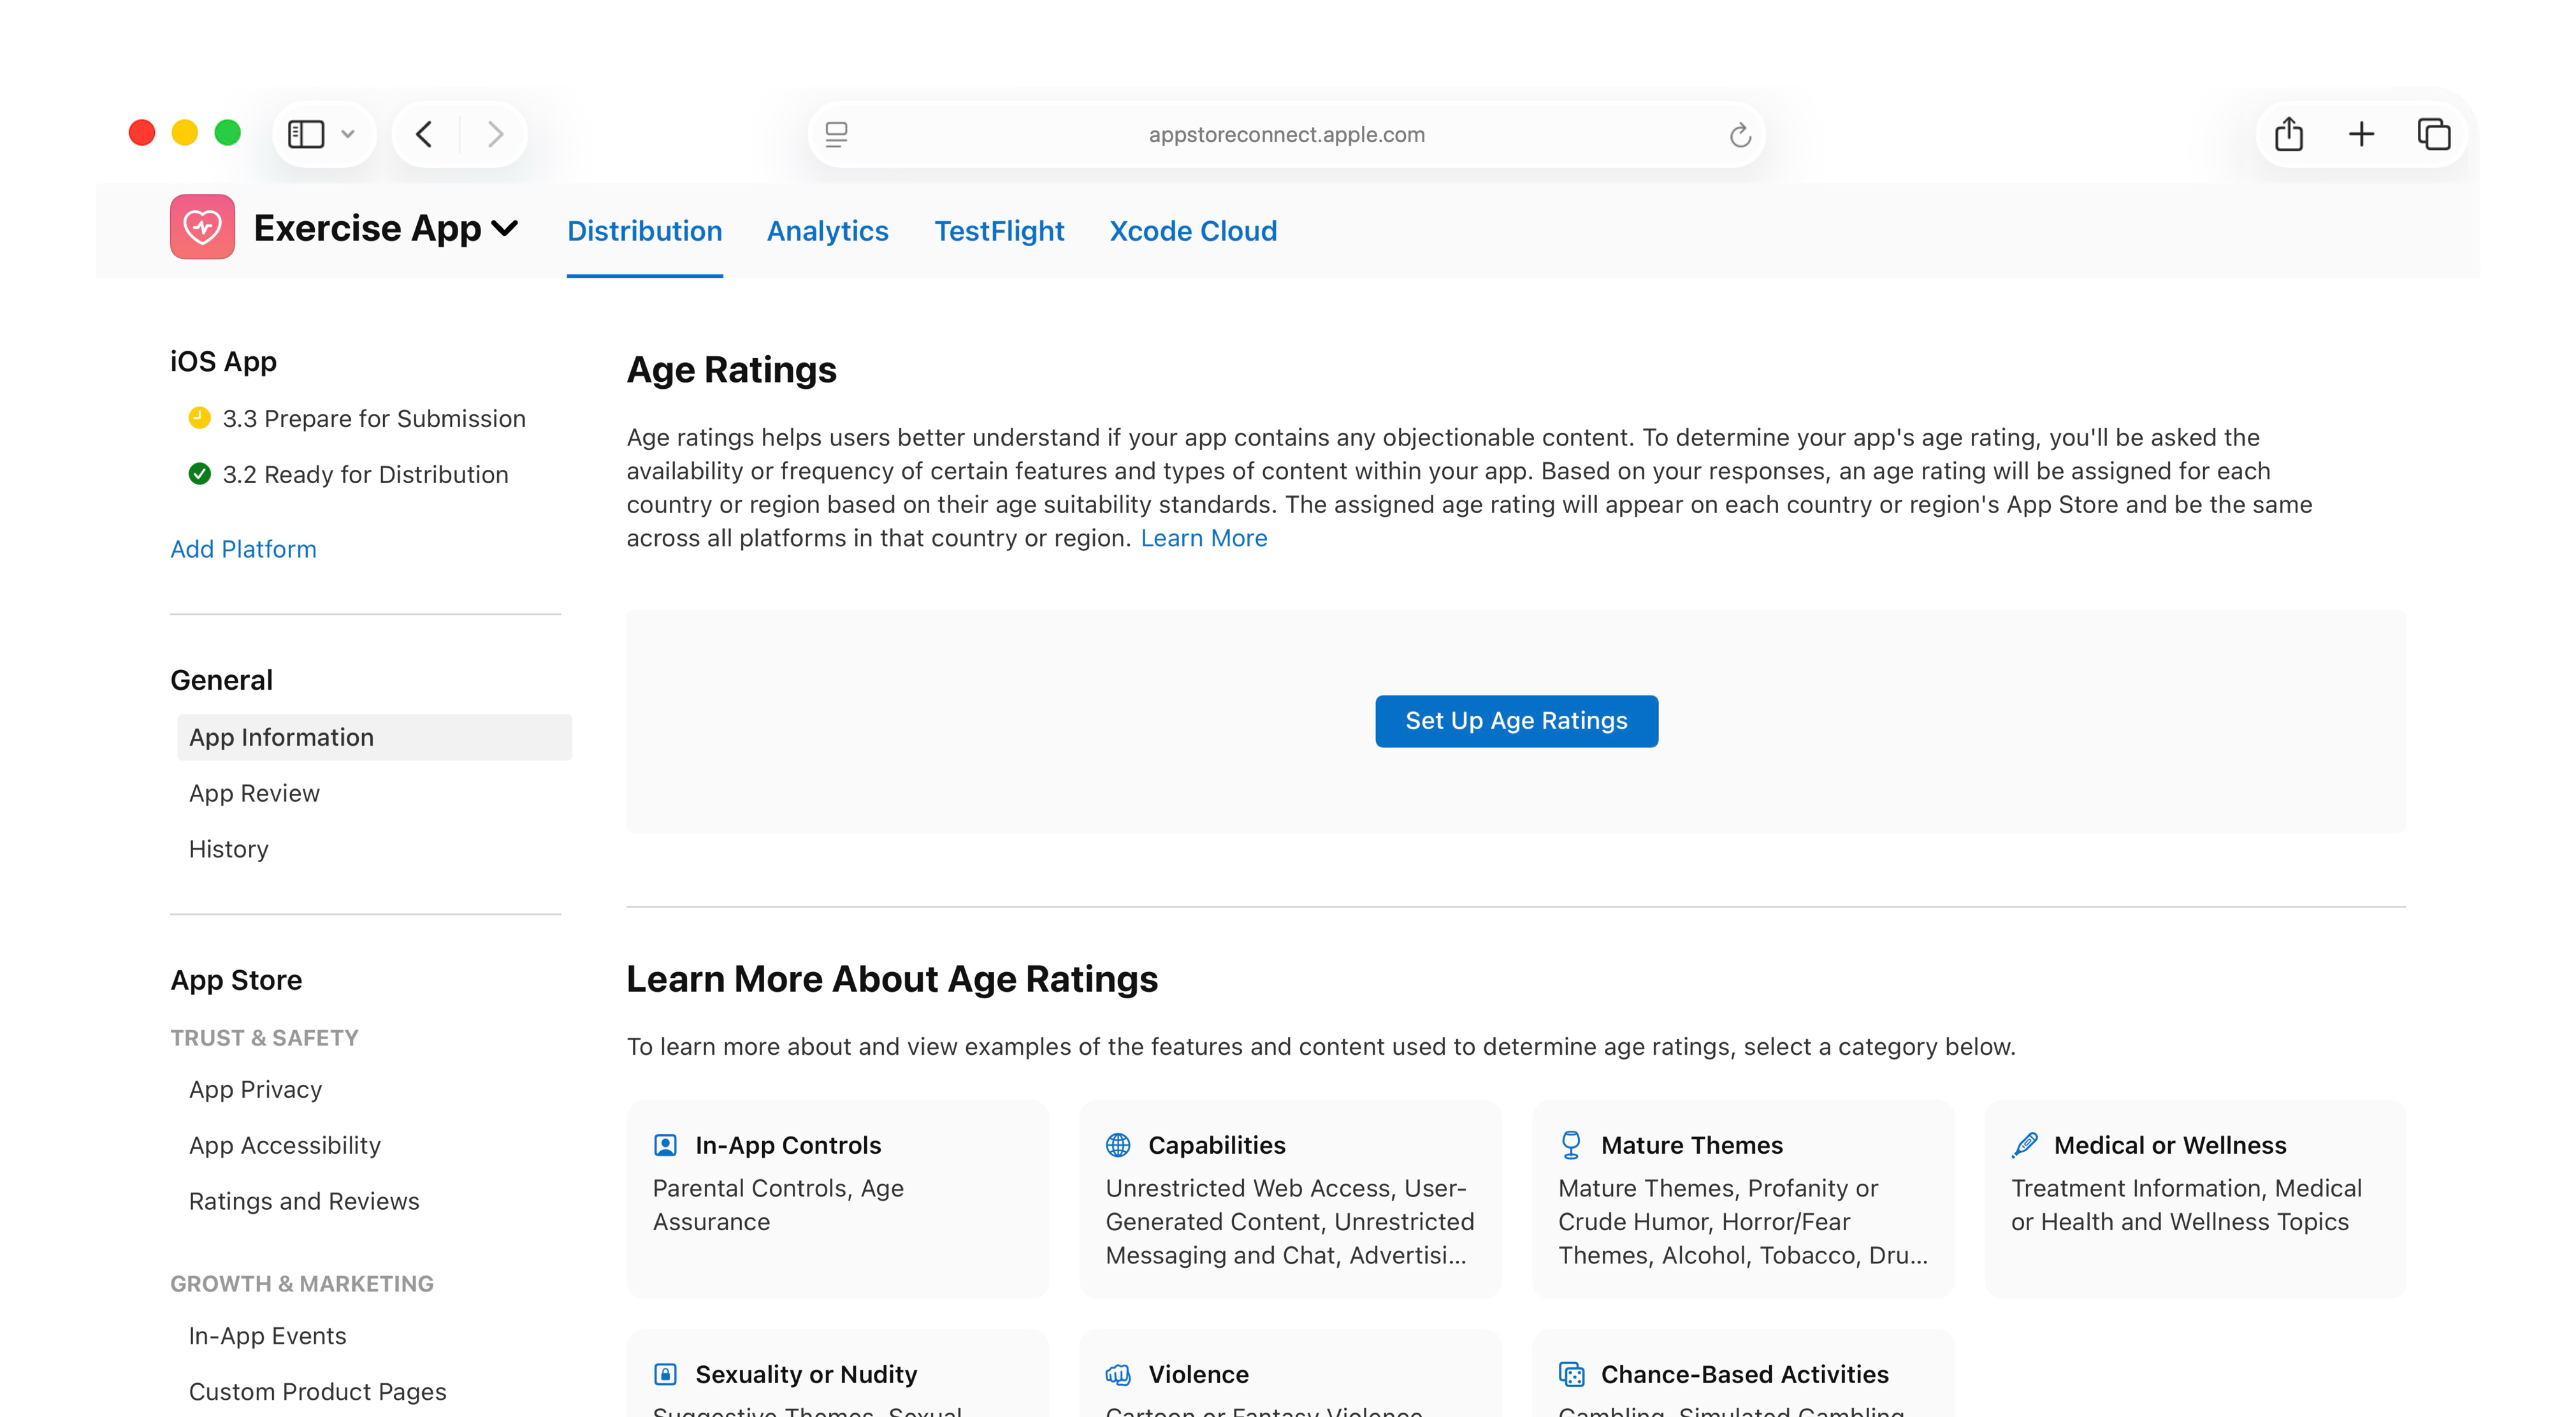Click the Capabilities globe icon
The image size is (2576, 1417).
click(x=1119, y=1144)
